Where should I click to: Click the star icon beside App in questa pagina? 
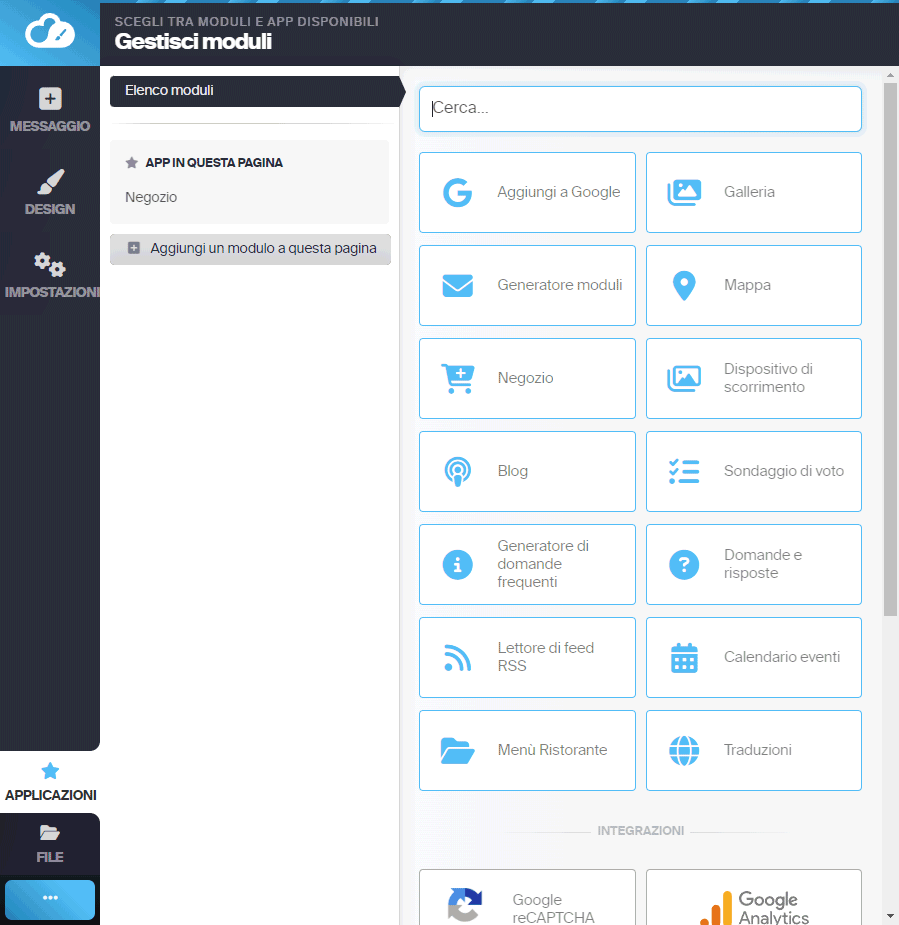(x=132, y=163)
